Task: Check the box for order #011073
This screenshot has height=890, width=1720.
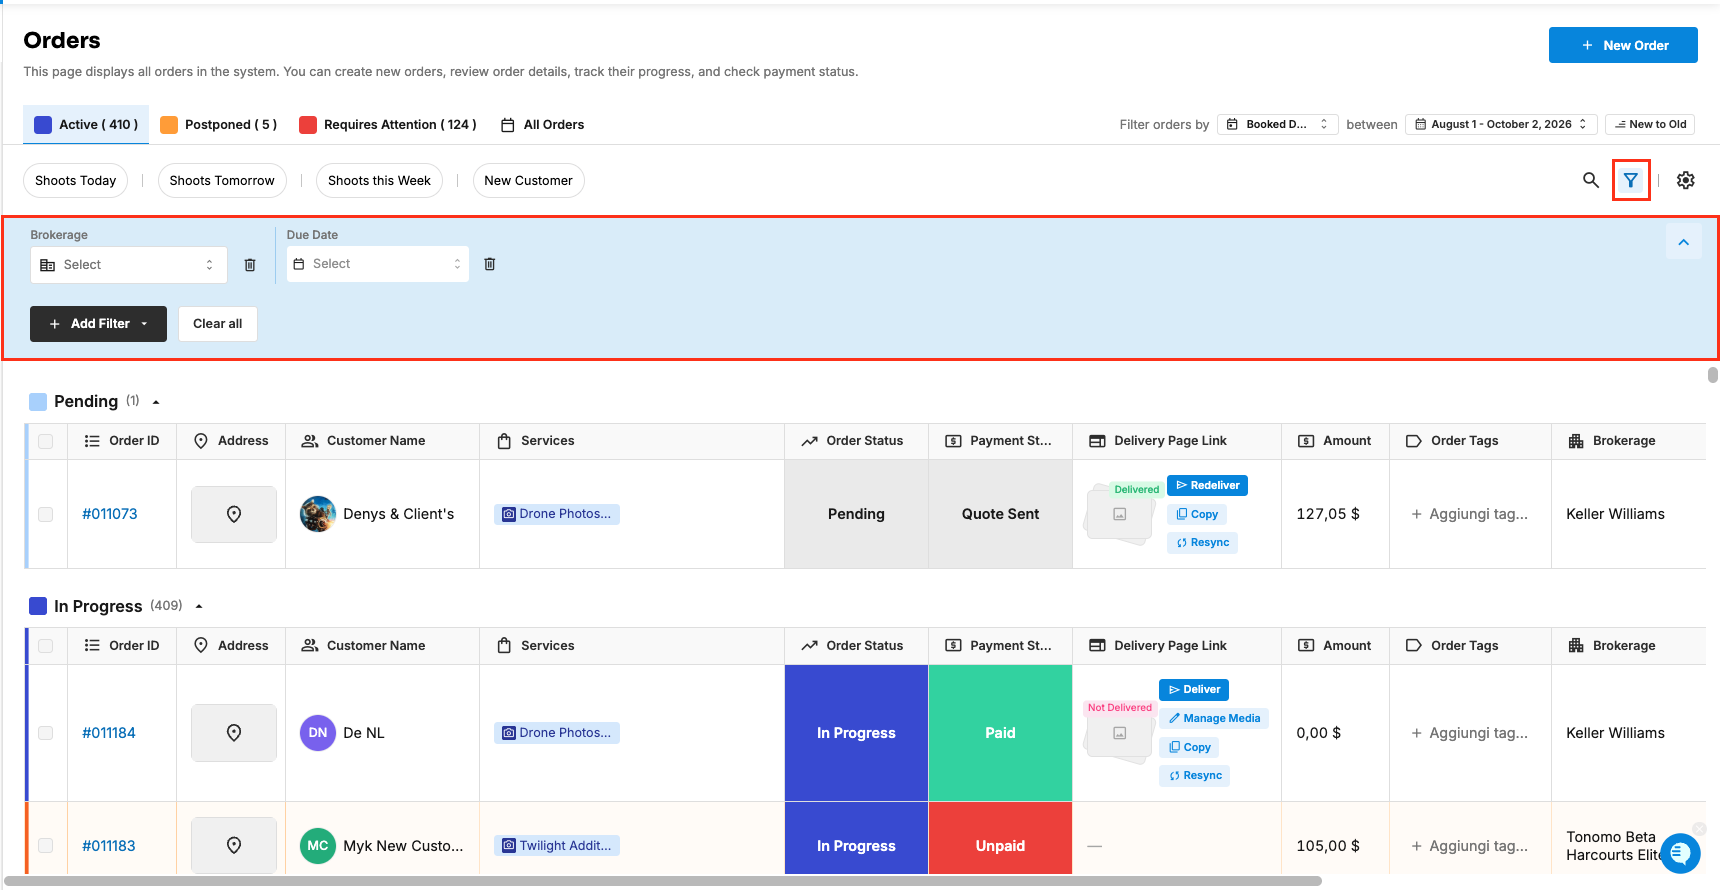Action: [46, 514]
